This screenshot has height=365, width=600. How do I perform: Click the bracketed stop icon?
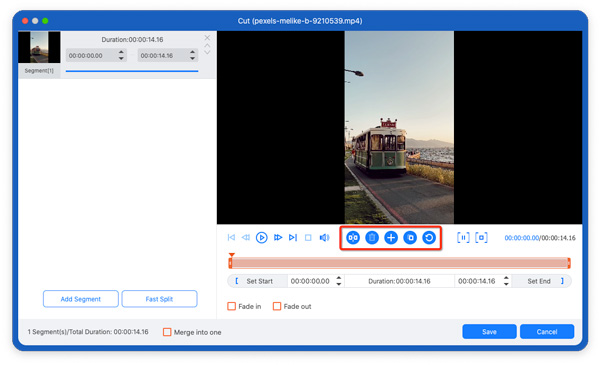[x=481, y=238]
